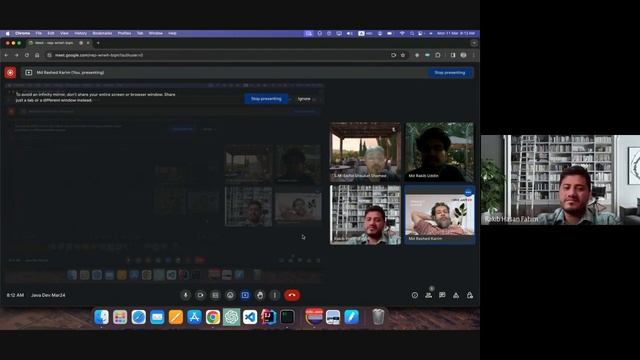Screen dimensions: 640x360
Task: Open App Store from the Dock
Action: click(x=194, y=317)
